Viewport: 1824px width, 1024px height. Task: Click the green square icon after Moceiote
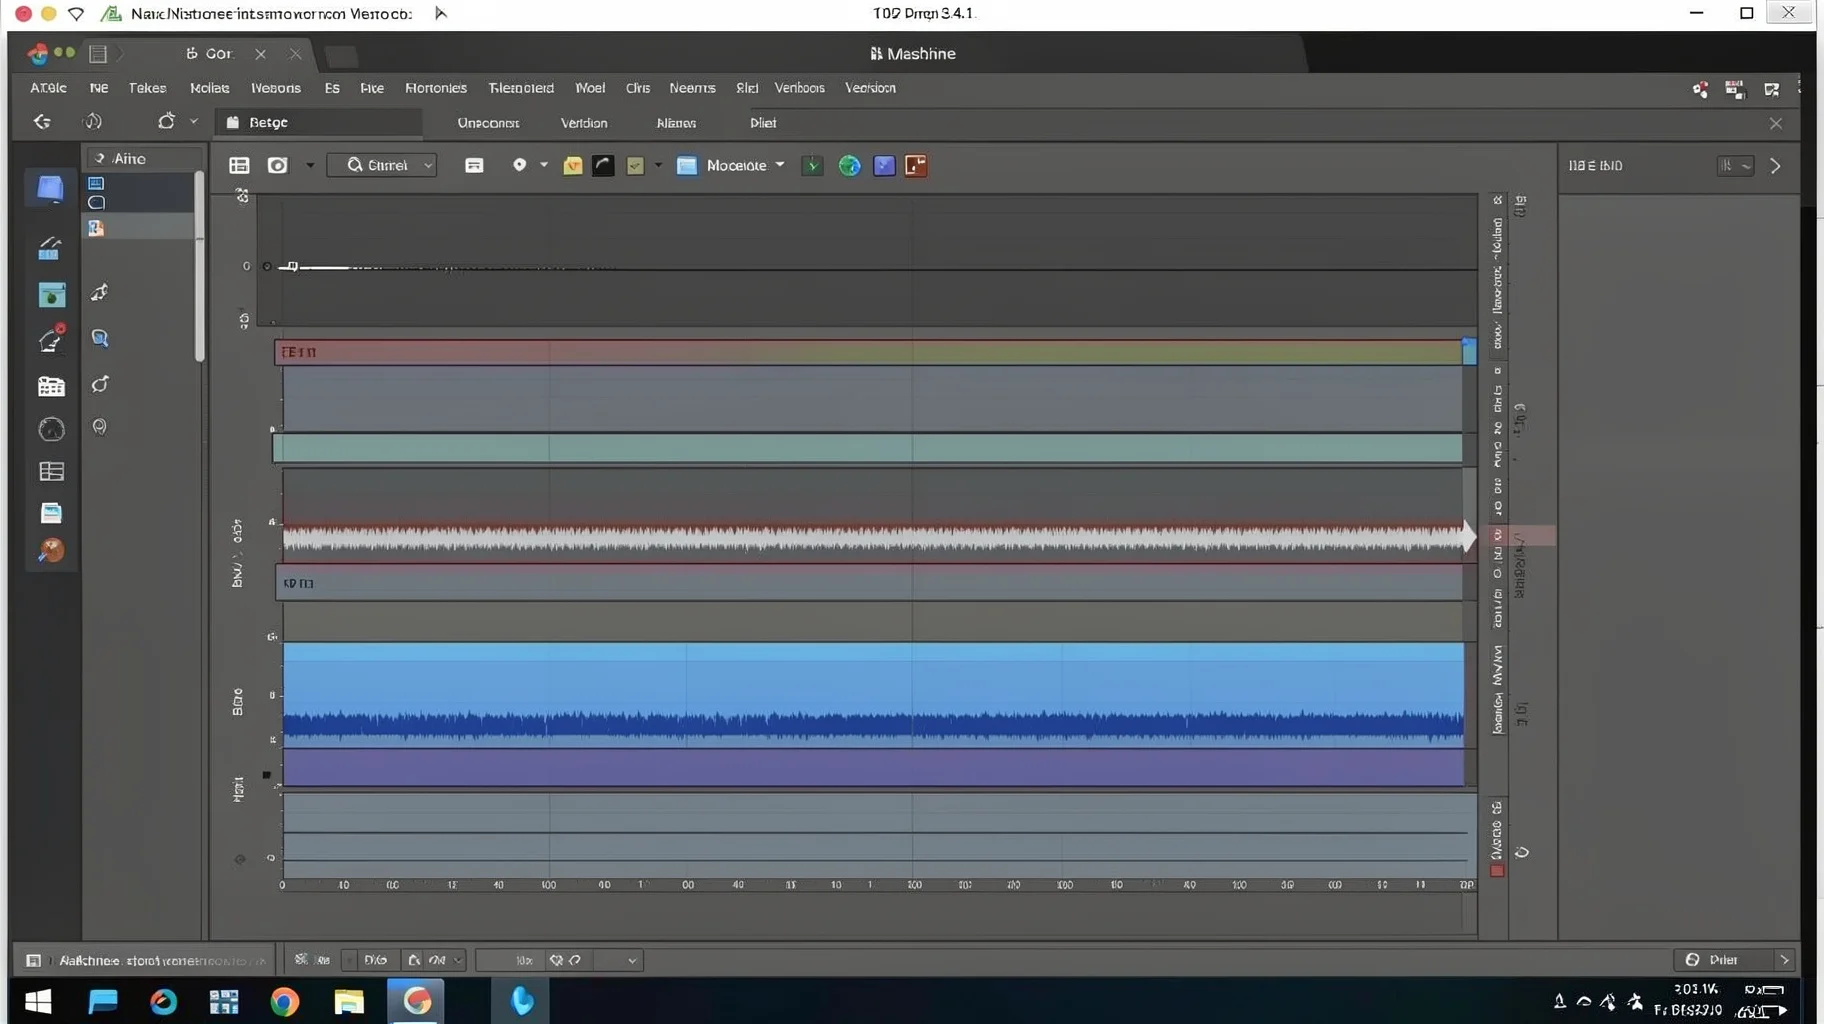click(812, 166)
